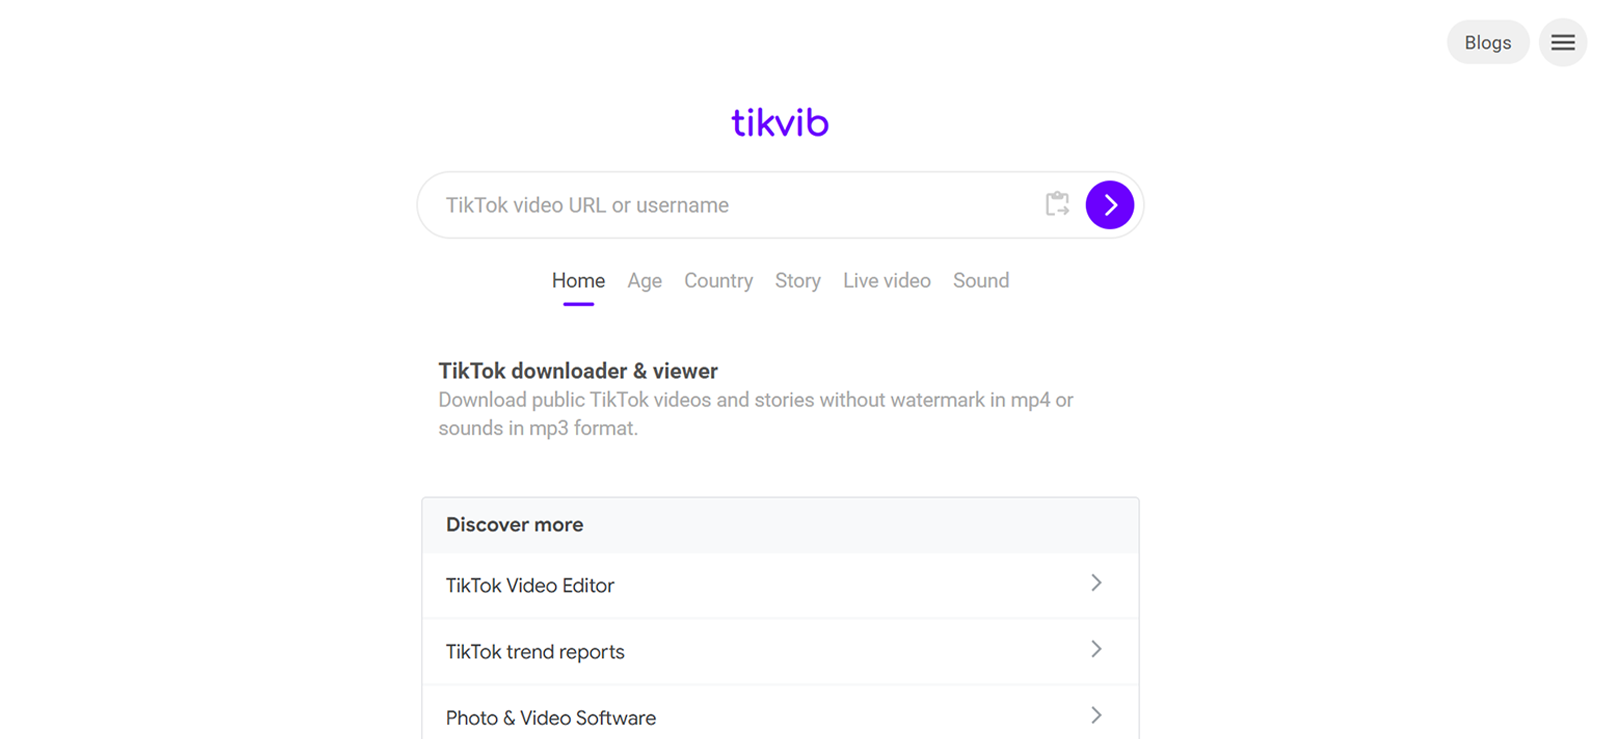1600x739 pixels.
Task: Click the Discover more header
Action: click(514, 525)
